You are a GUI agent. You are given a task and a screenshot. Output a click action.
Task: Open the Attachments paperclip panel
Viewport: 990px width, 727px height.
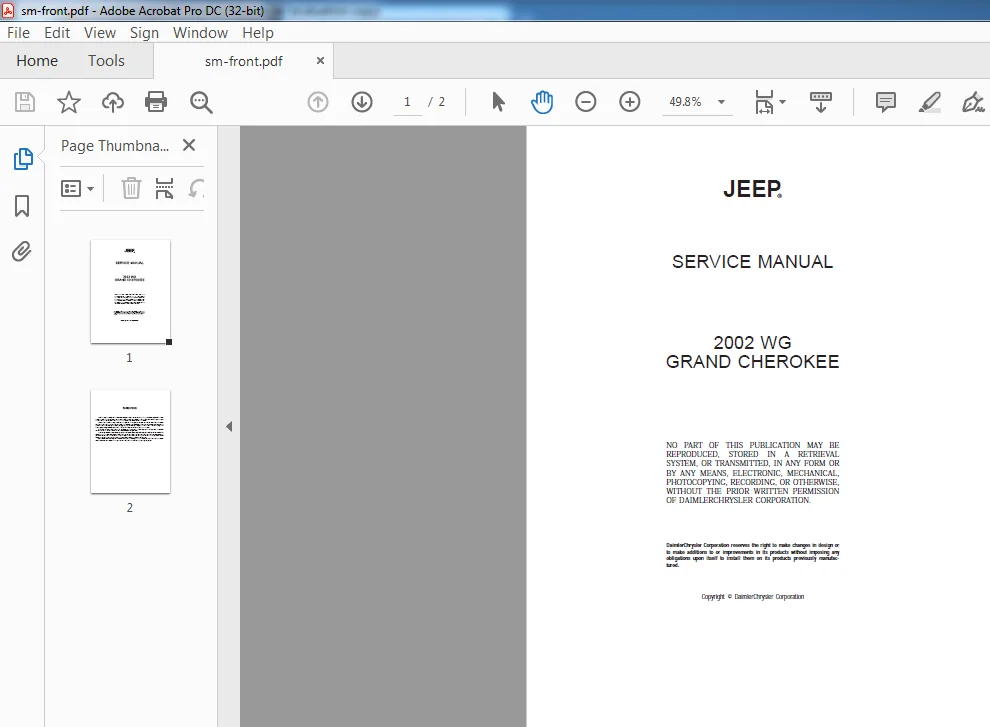point(22,251)
